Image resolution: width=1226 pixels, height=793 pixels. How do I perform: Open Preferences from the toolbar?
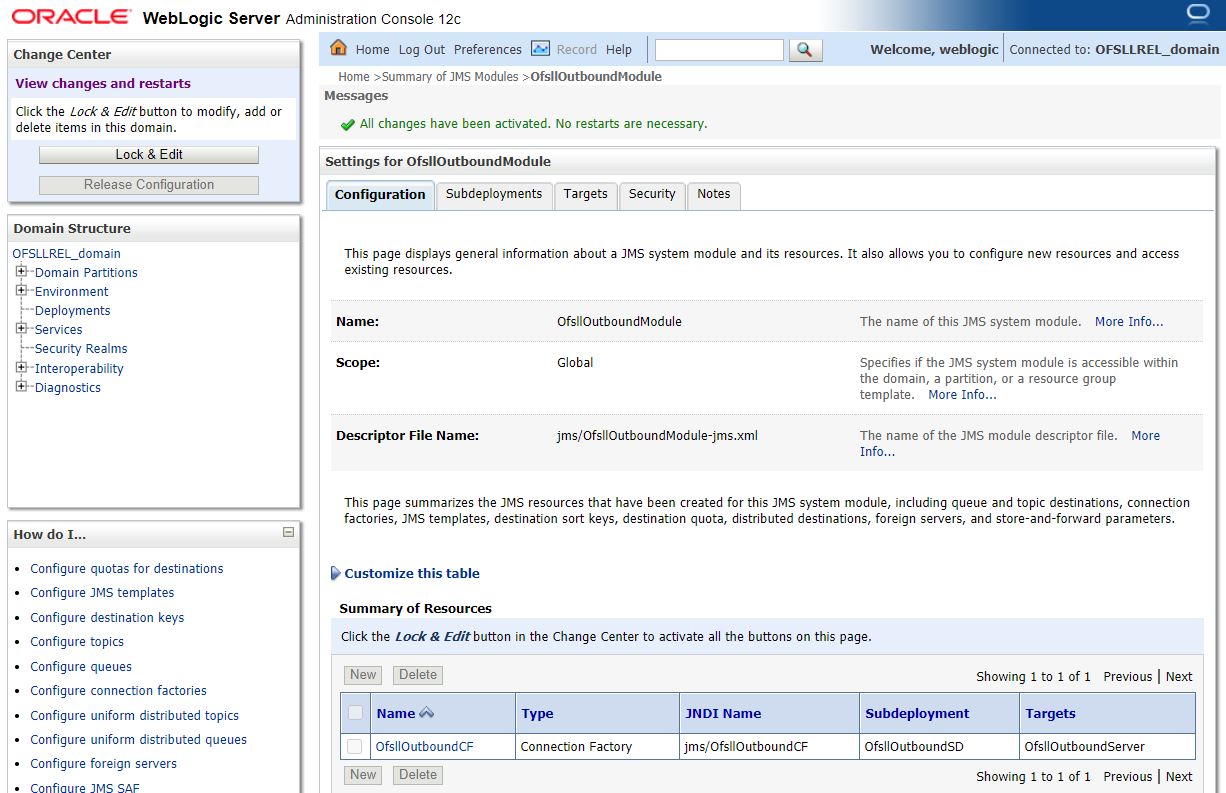coord(488,49)
